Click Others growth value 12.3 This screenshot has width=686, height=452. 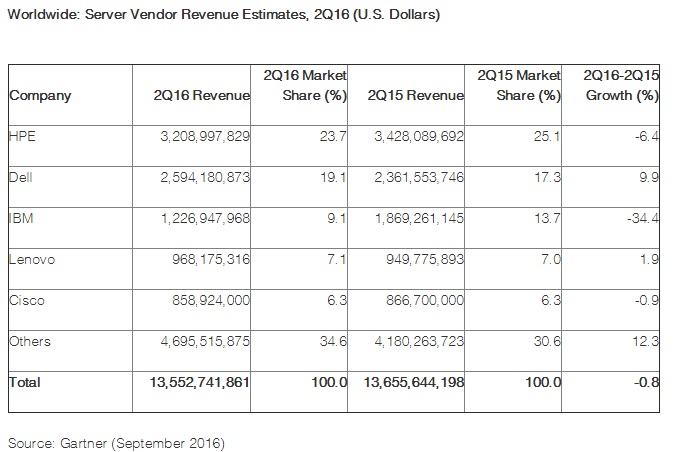coord(645,342)
